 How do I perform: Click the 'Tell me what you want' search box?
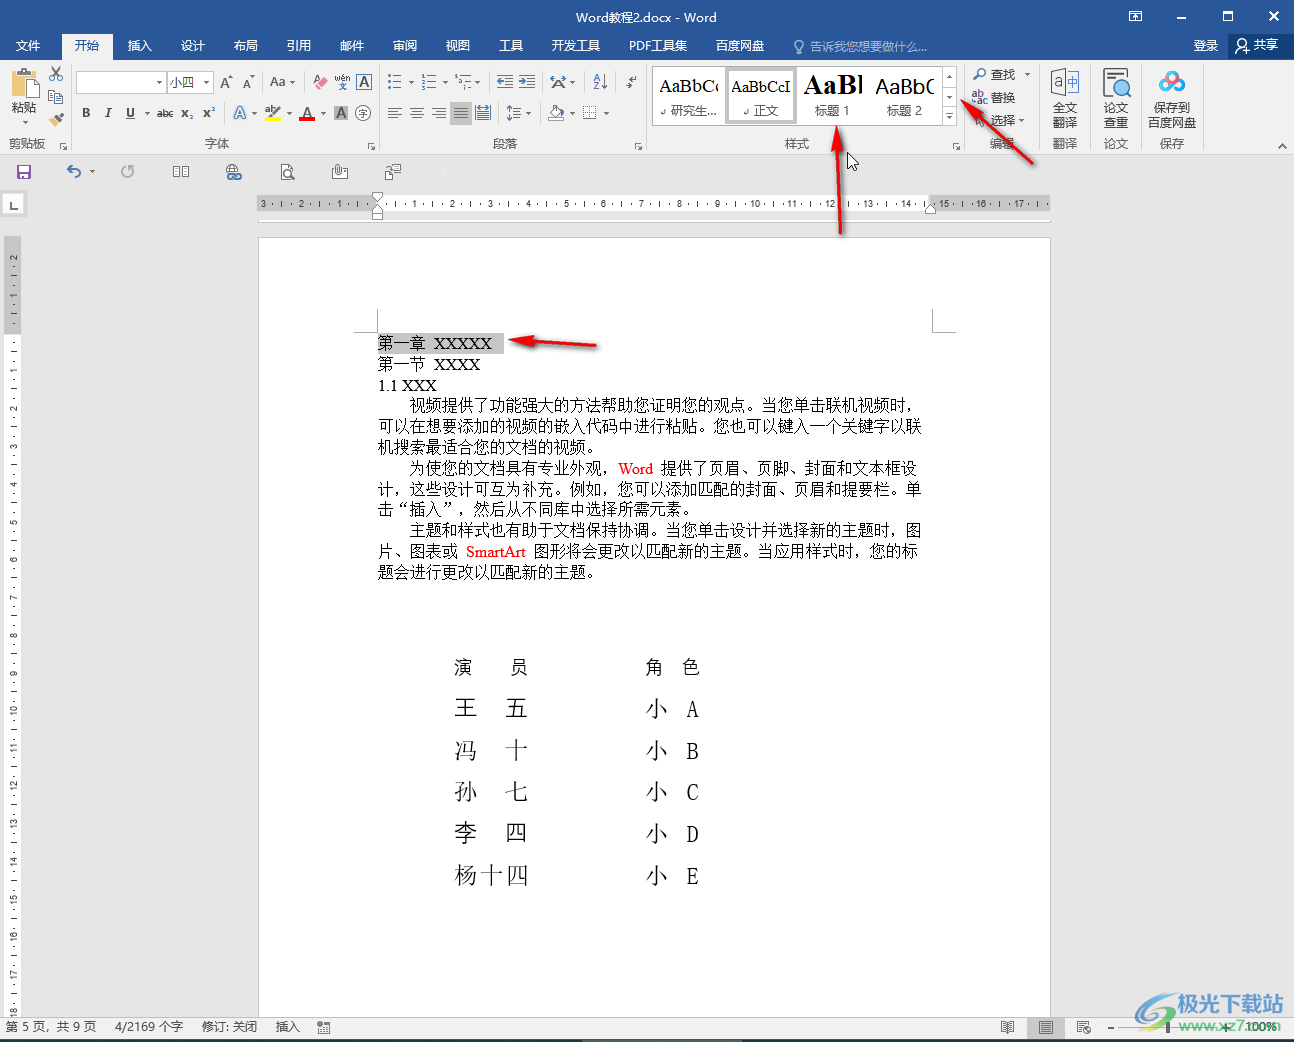pos(860,46)
